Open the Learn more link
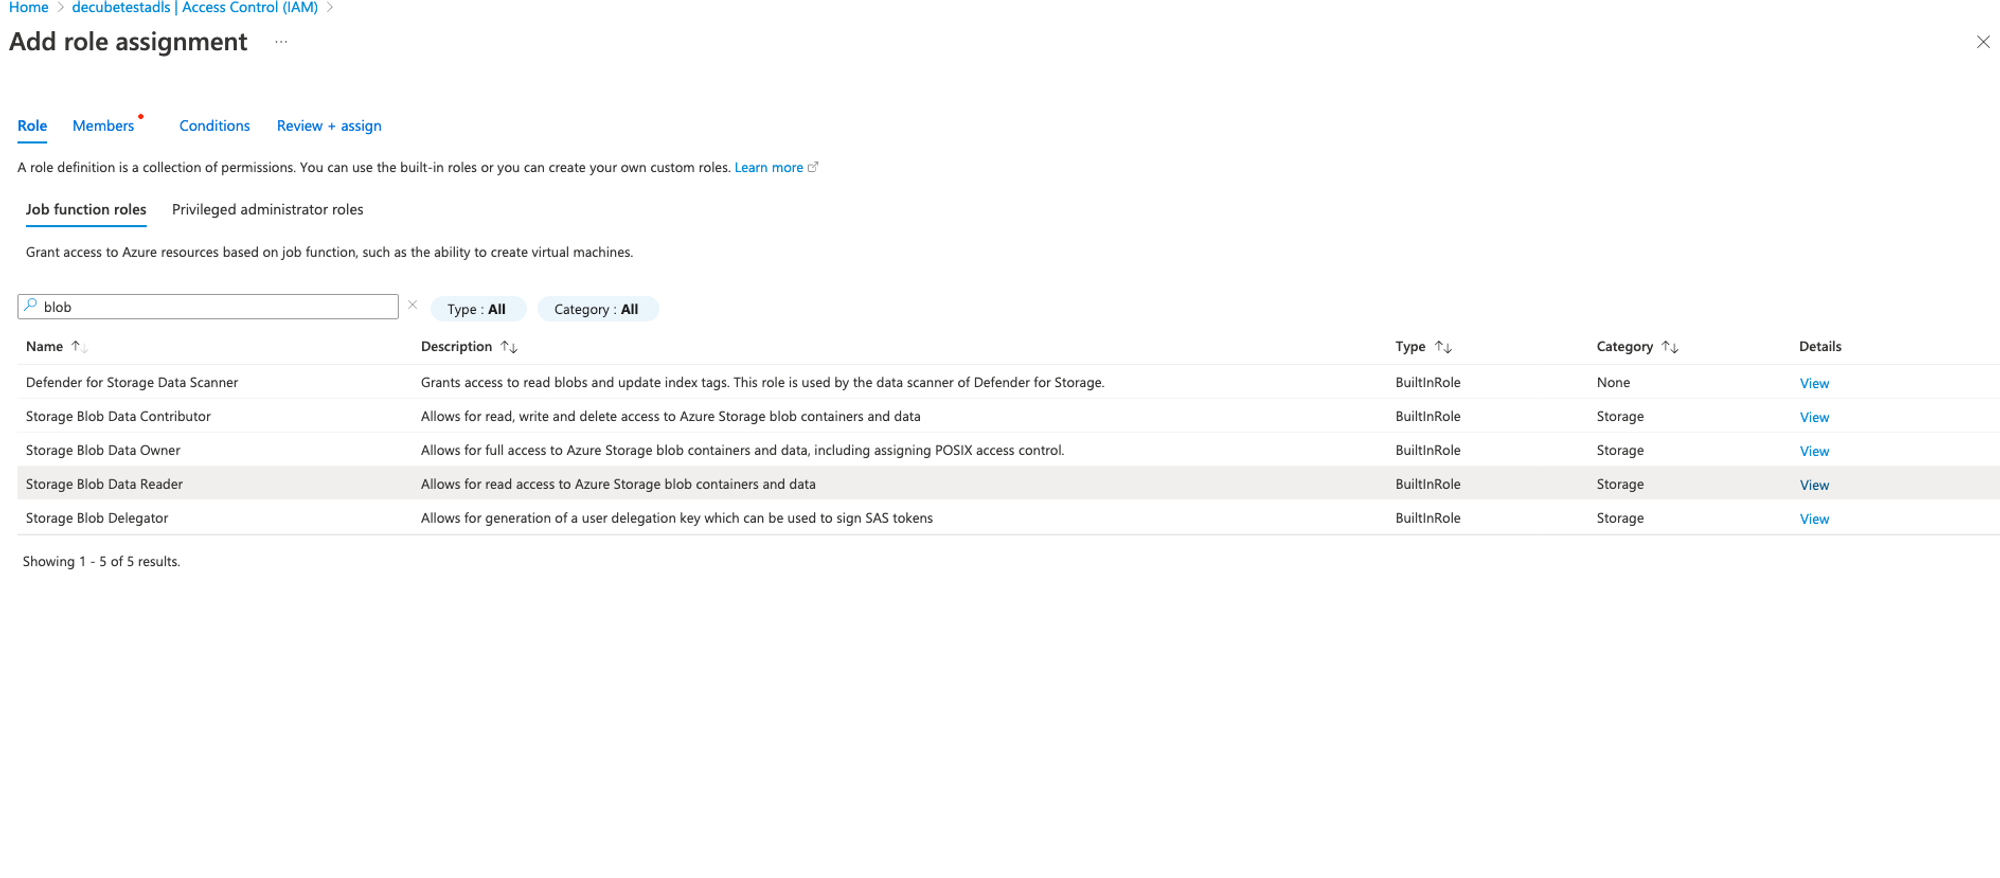This screenshot has height=878, width=2000. pos(768,168)
